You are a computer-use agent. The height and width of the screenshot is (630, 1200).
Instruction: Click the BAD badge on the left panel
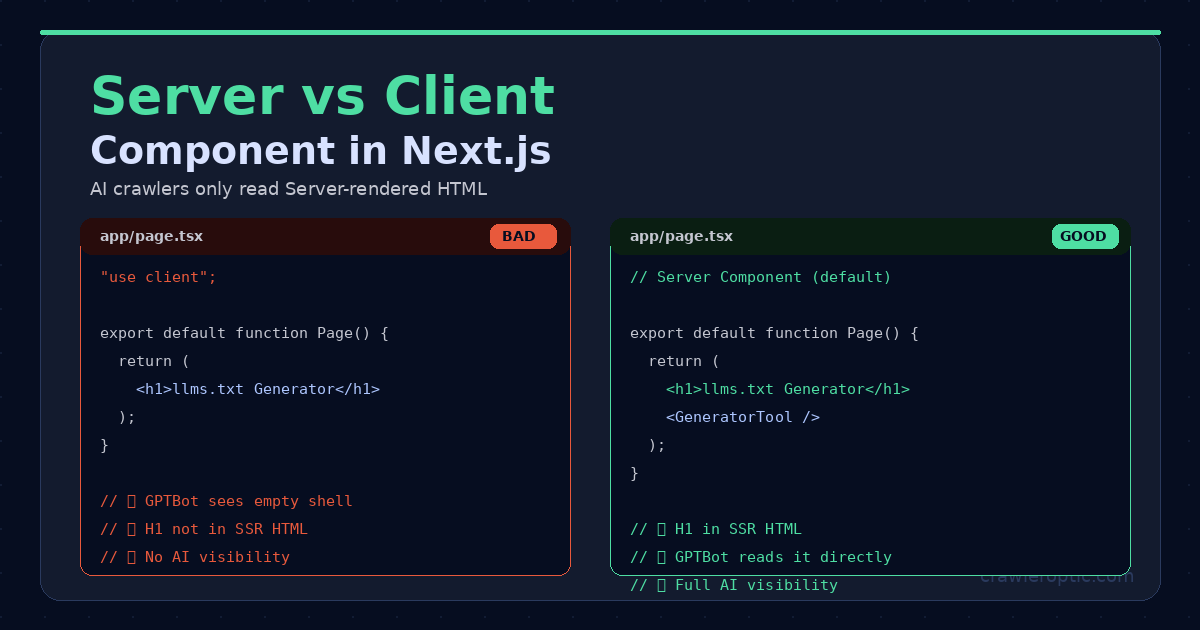tap(523, 236)
